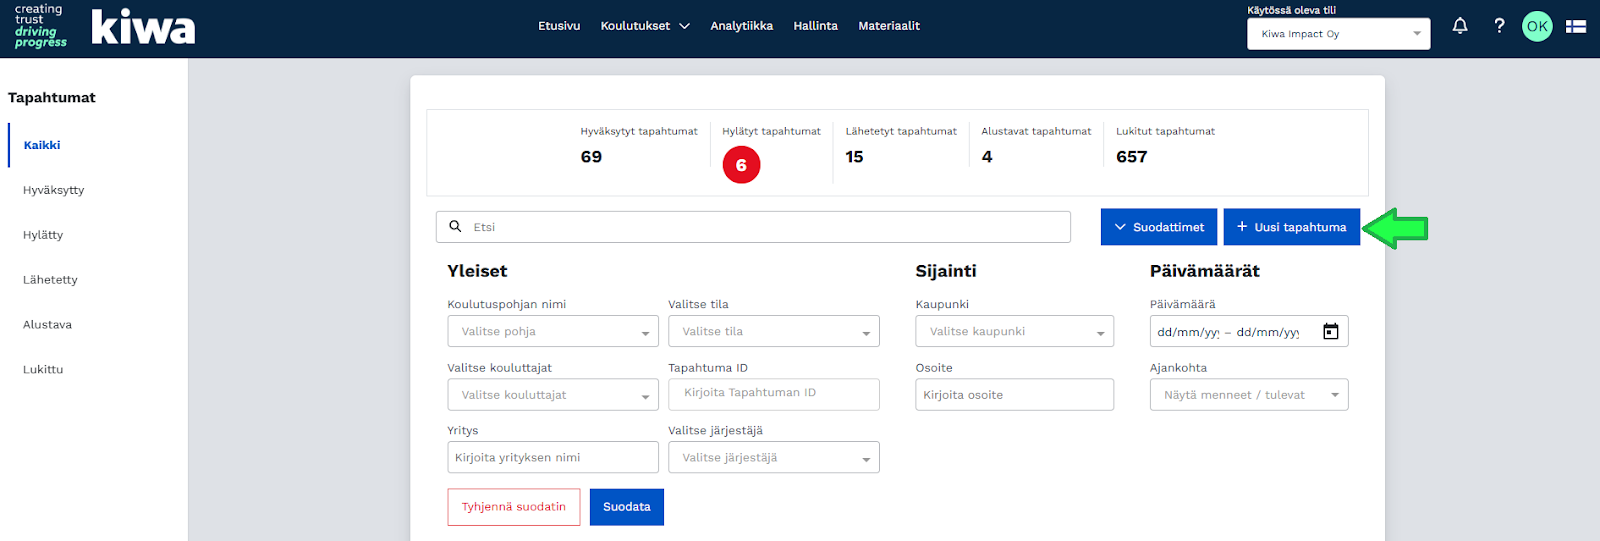The width and height of the screenshot is (1600, 541).
Task: Open the date range calendar icon
Action: pos(1330,332)
